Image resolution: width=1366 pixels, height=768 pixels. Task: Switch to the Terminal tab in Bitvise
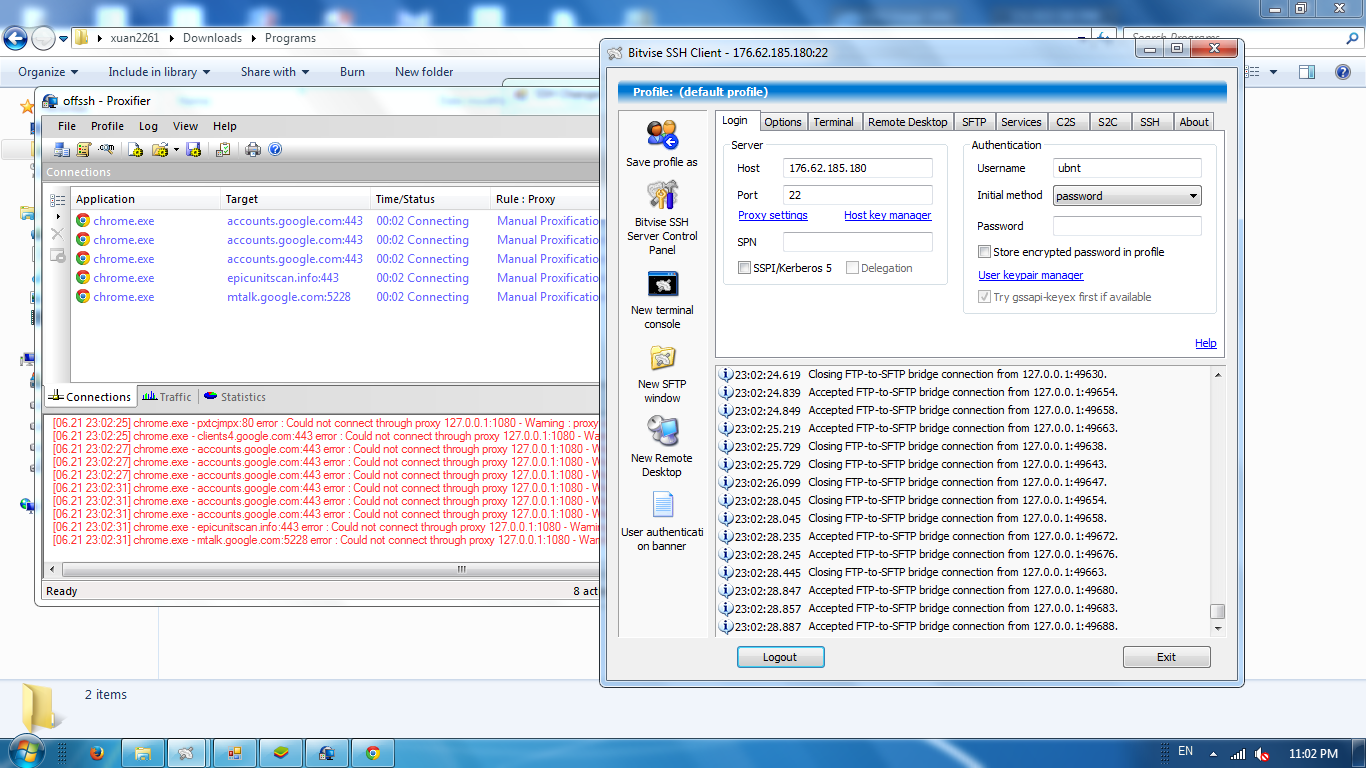(833, 122)
